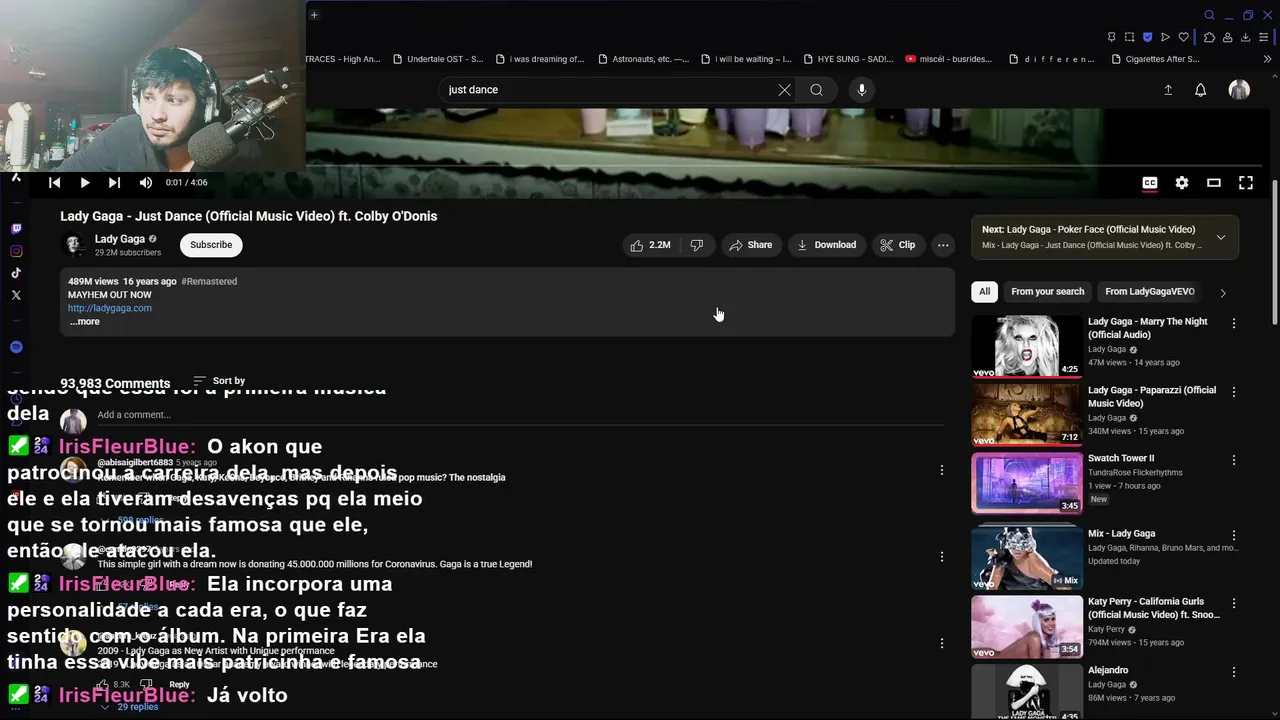
Task: Show hidden bookmarks with double chevron
Action: coord(1268,59)
